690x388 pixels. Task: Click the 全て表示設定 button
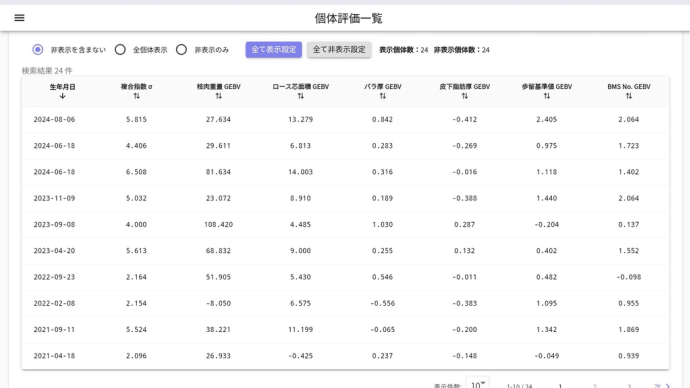(274, 50)
